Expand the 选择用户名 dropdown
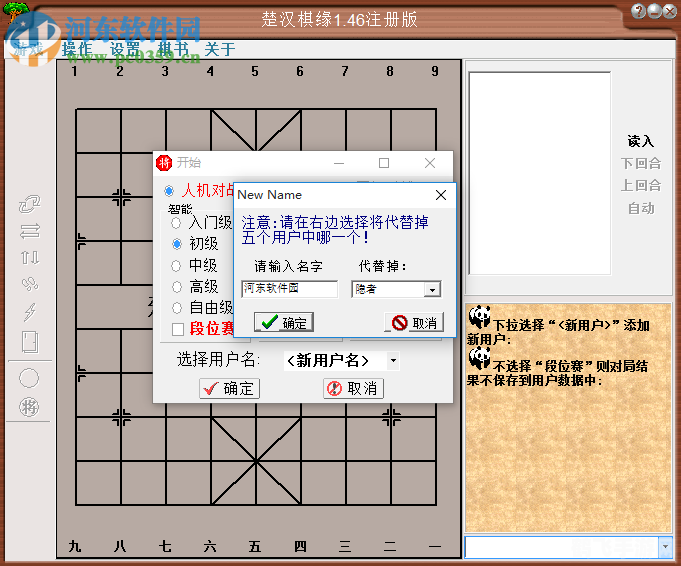The image size is (681, 566). (x=393, y=361)
